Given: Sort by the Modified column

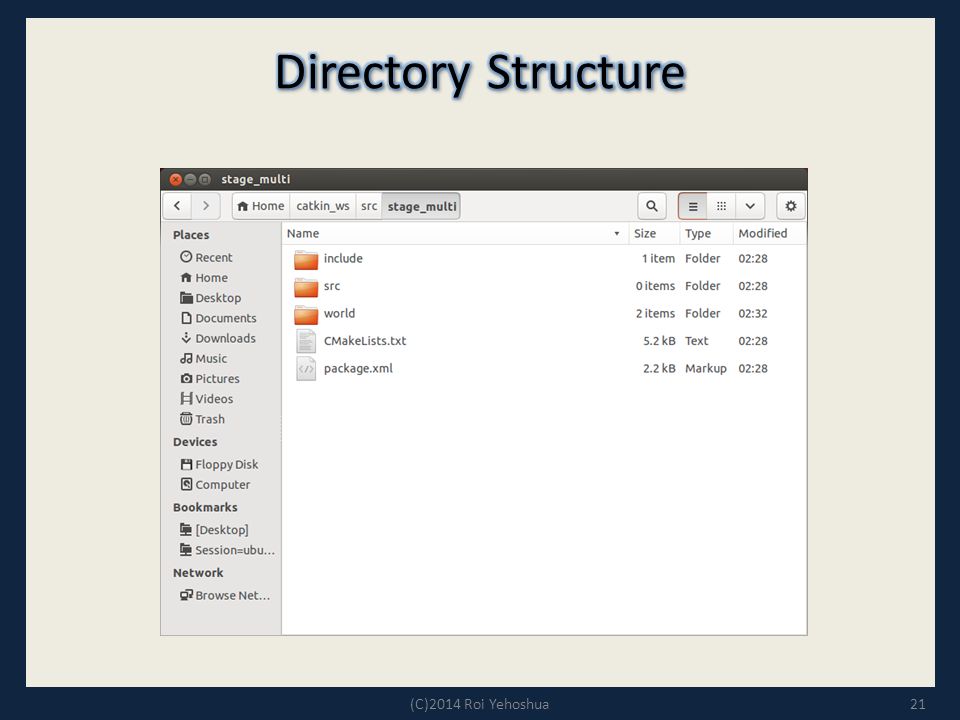Looking at the screenshot, I should pos(770,233).
